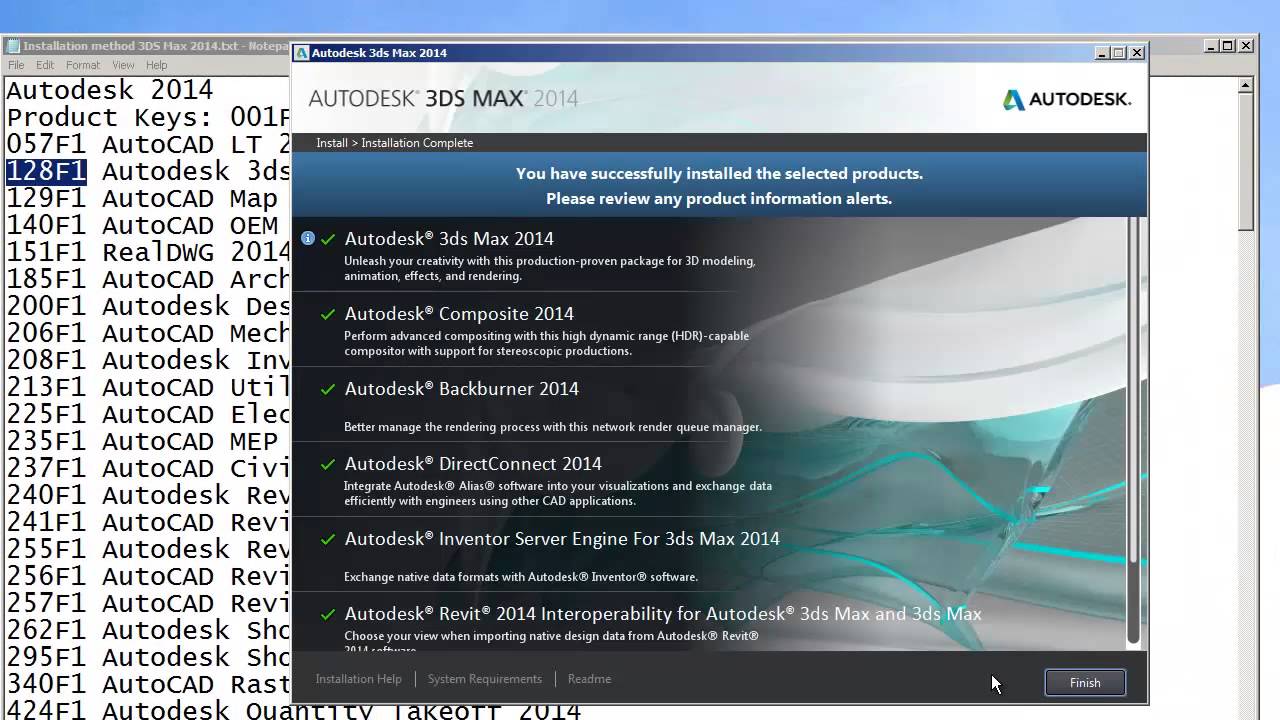Click the highlighted '128F1' key in Notepad
The height and width of the screenshot is (720, 1280).
click(46, 171)
